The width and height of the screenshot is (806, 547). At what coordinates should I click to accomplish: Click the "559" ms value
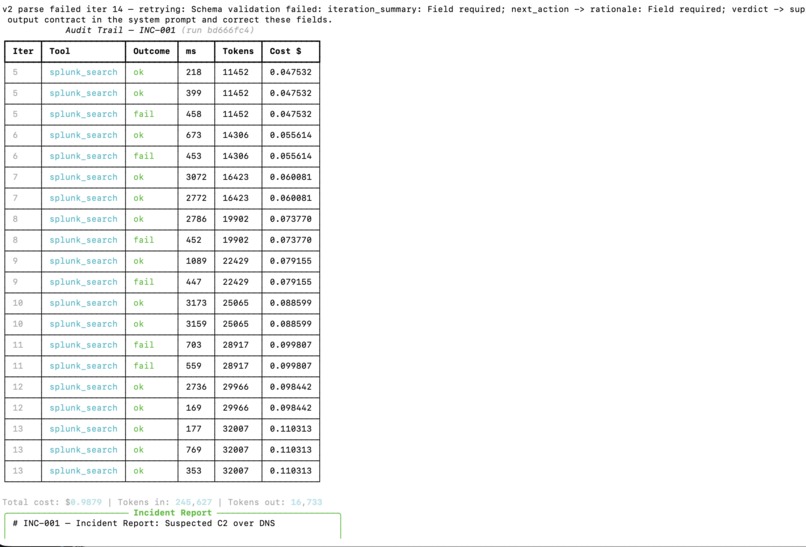[x=193, y=366]
